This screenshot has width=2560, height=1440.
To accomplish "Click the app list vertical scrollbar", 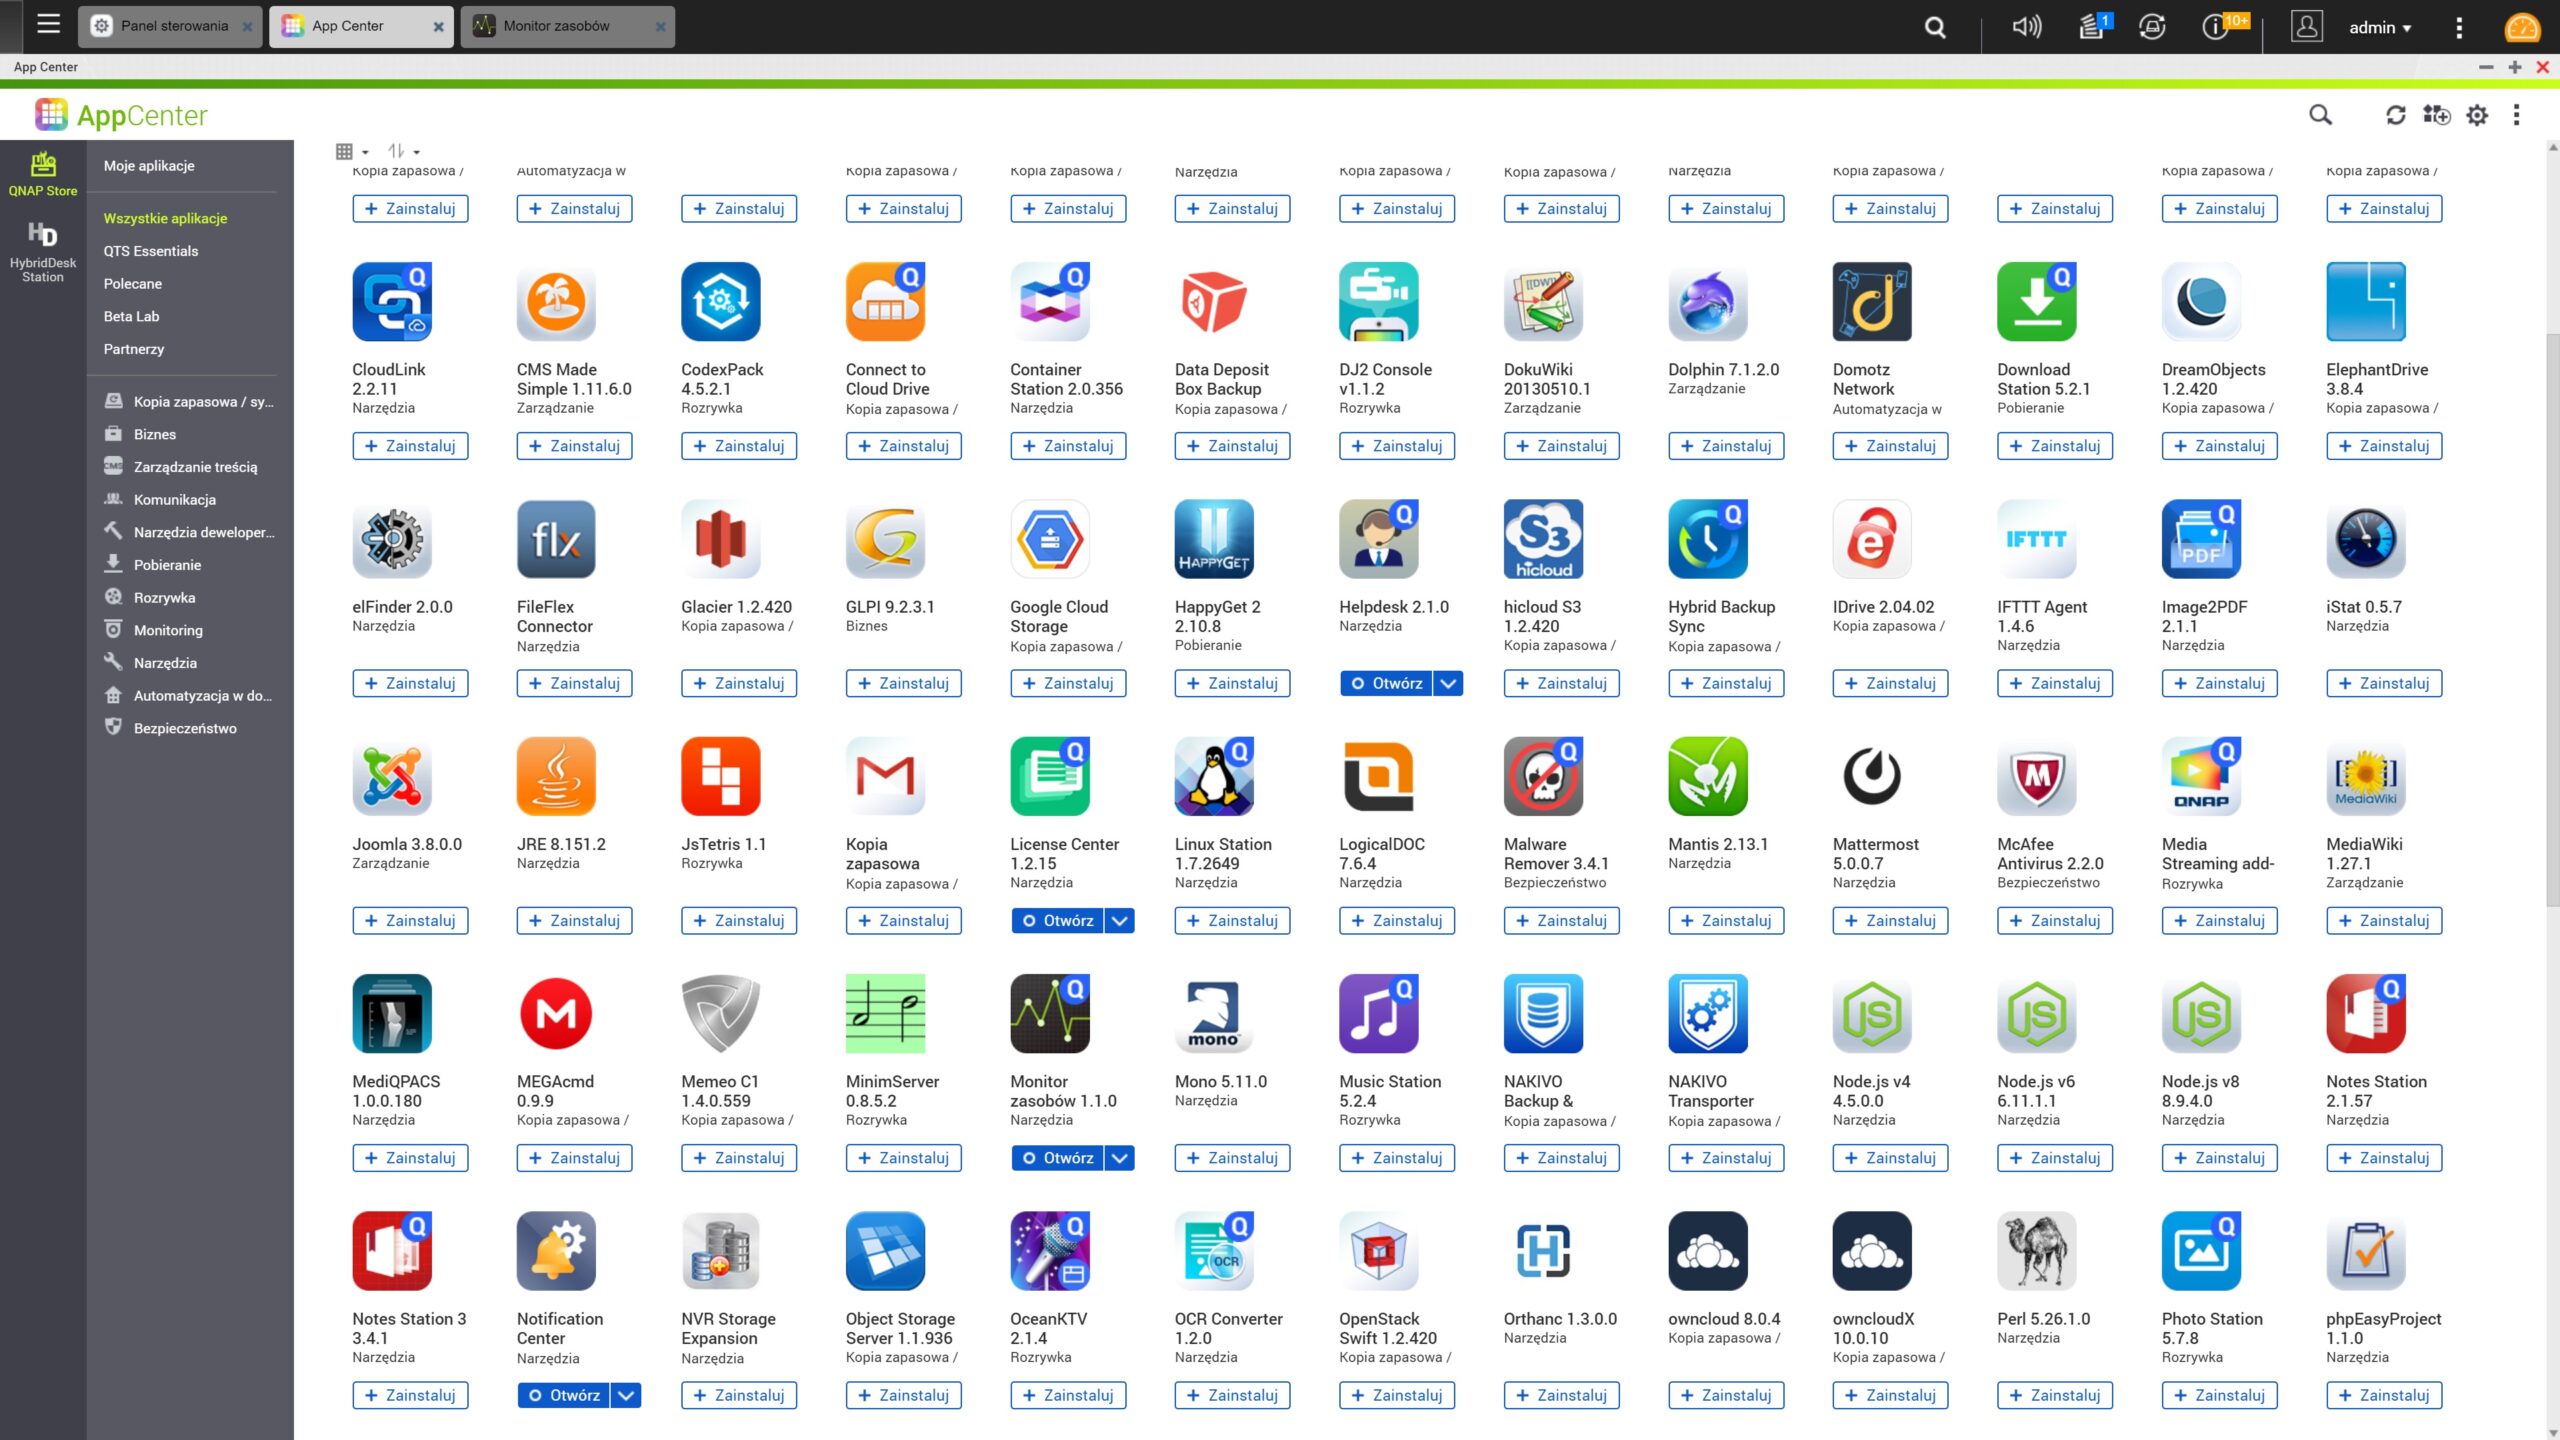I will pyautogui.click(x=2552, y=620).
